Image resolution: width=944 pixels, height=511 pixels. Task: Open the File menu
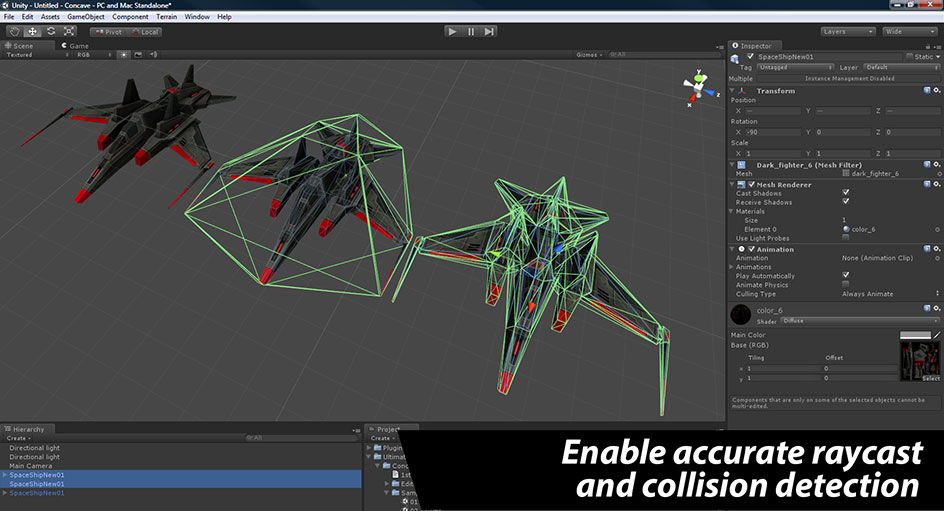click(9, 17)
